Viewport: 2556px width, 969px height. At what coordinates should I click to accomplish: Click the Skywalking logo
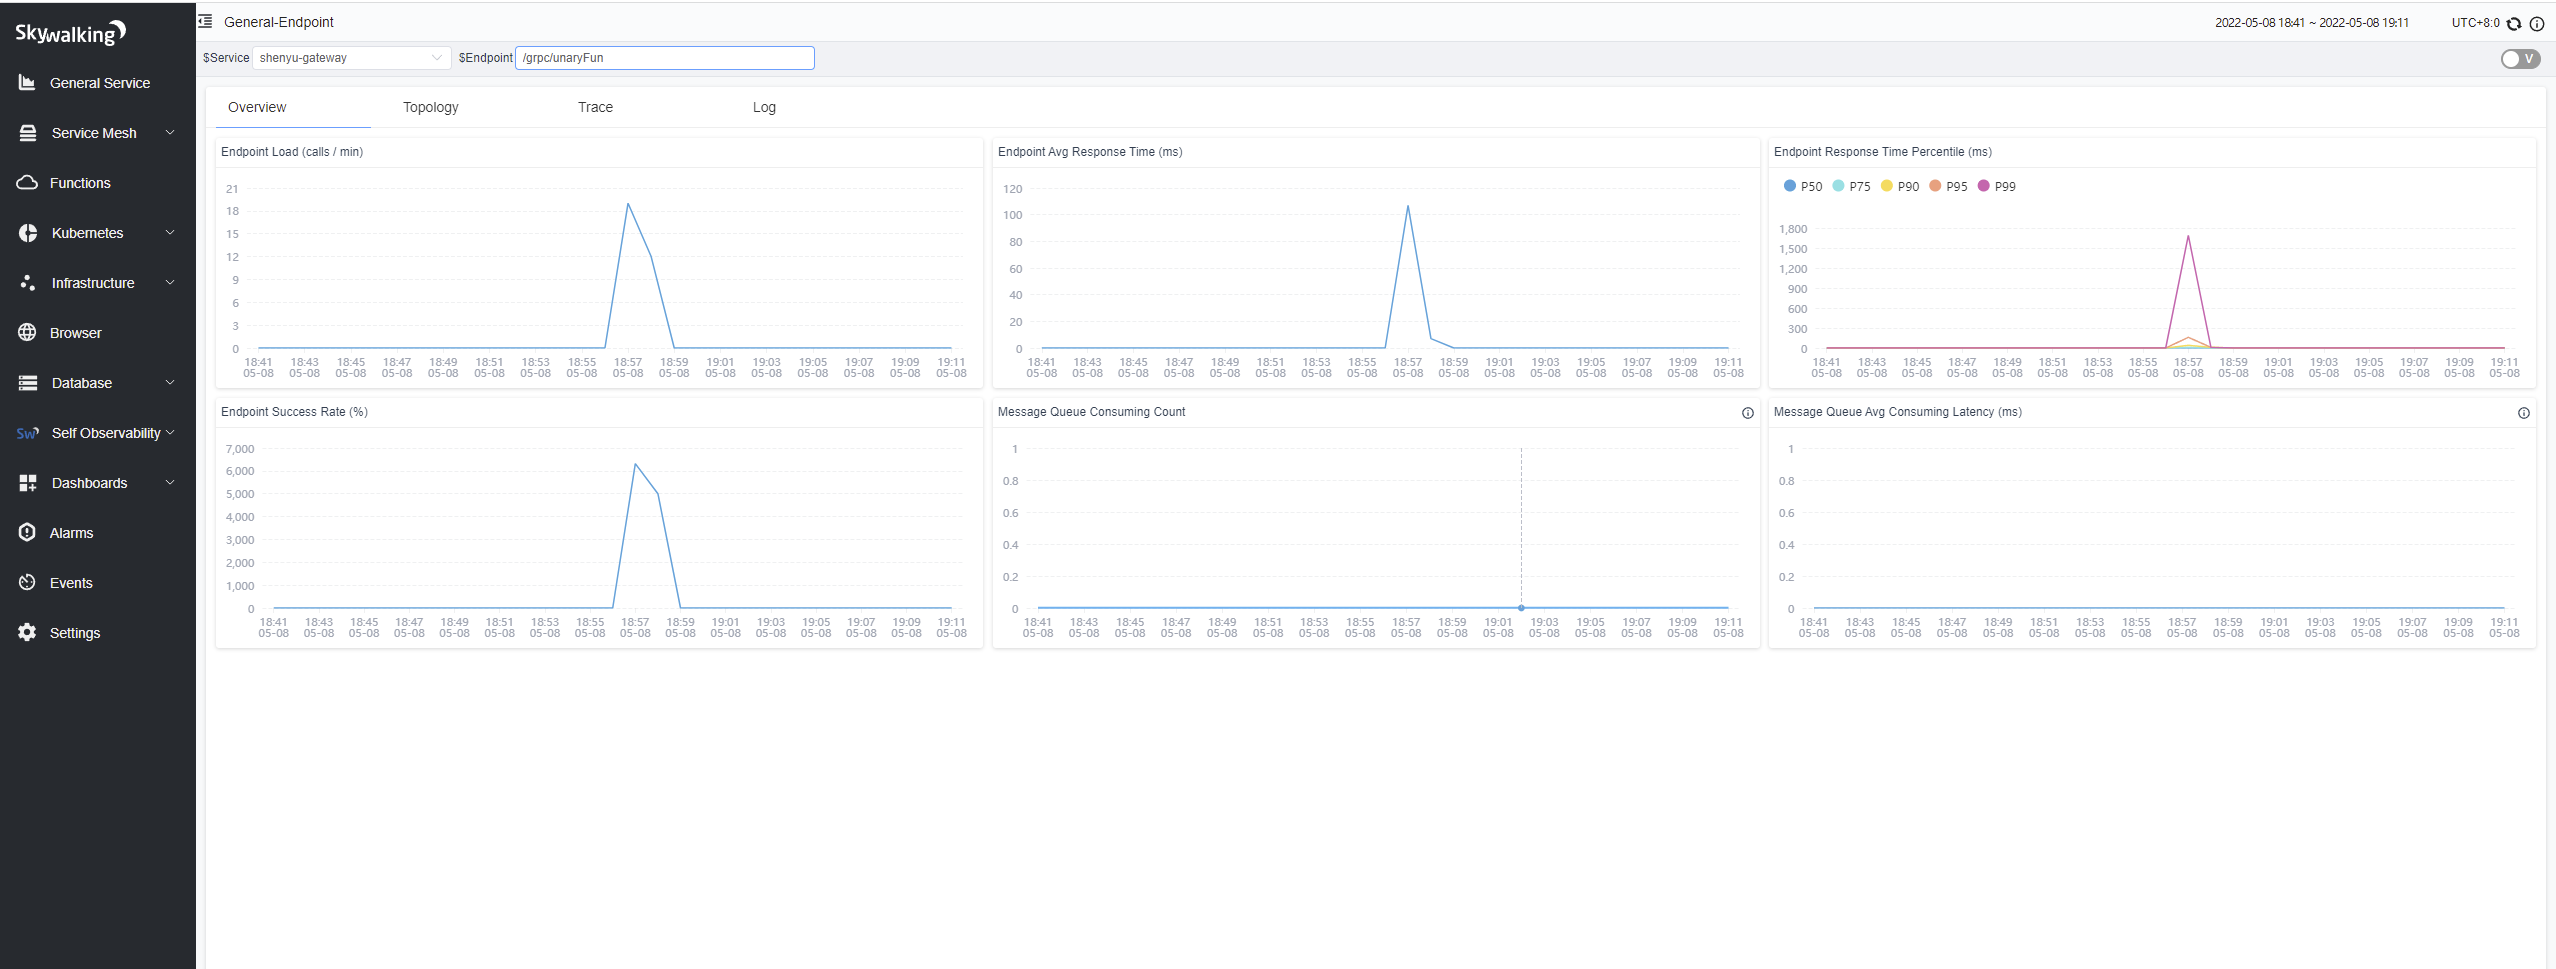[70, 33]
